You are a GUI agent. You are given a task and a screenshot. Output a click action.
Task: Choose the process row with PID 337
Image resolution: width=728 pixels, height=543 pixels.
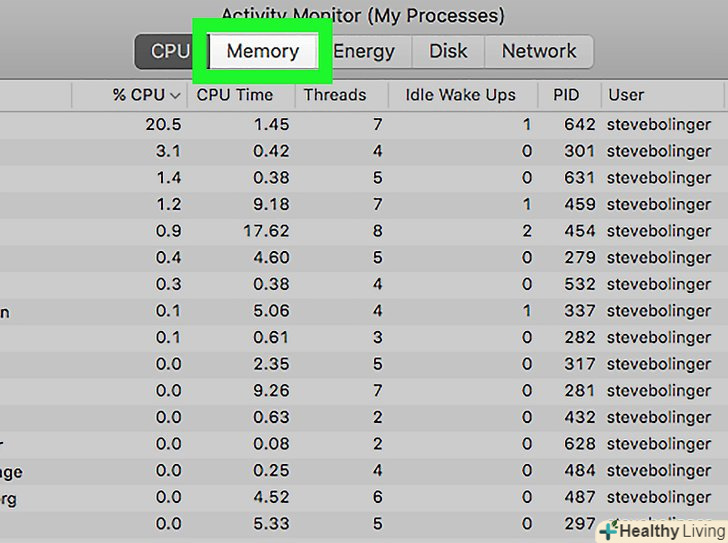pyautogui.click(x=579, y=311)
